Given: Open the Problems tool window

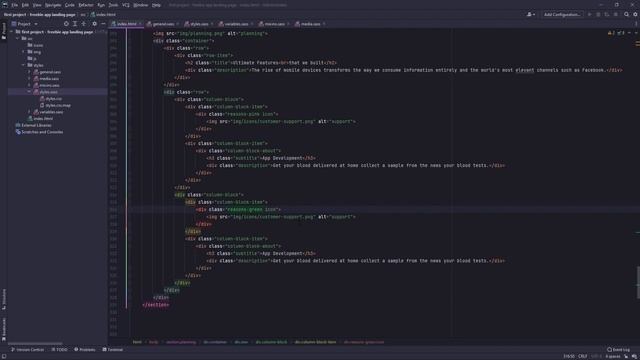Looking at the screenshot, I should [84, 350].
